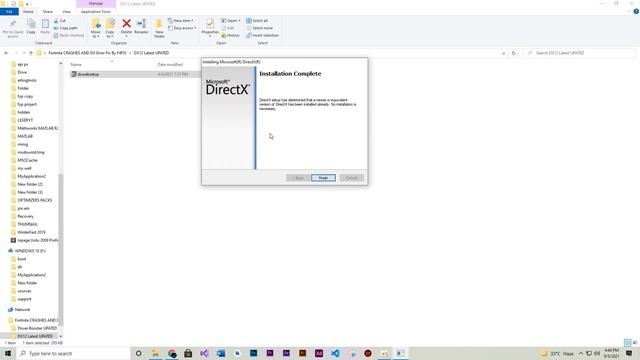The image size is (640, 360).
Task: Click the Back navigation arrow
Action: pyautogui.click(x=6, y=53)
